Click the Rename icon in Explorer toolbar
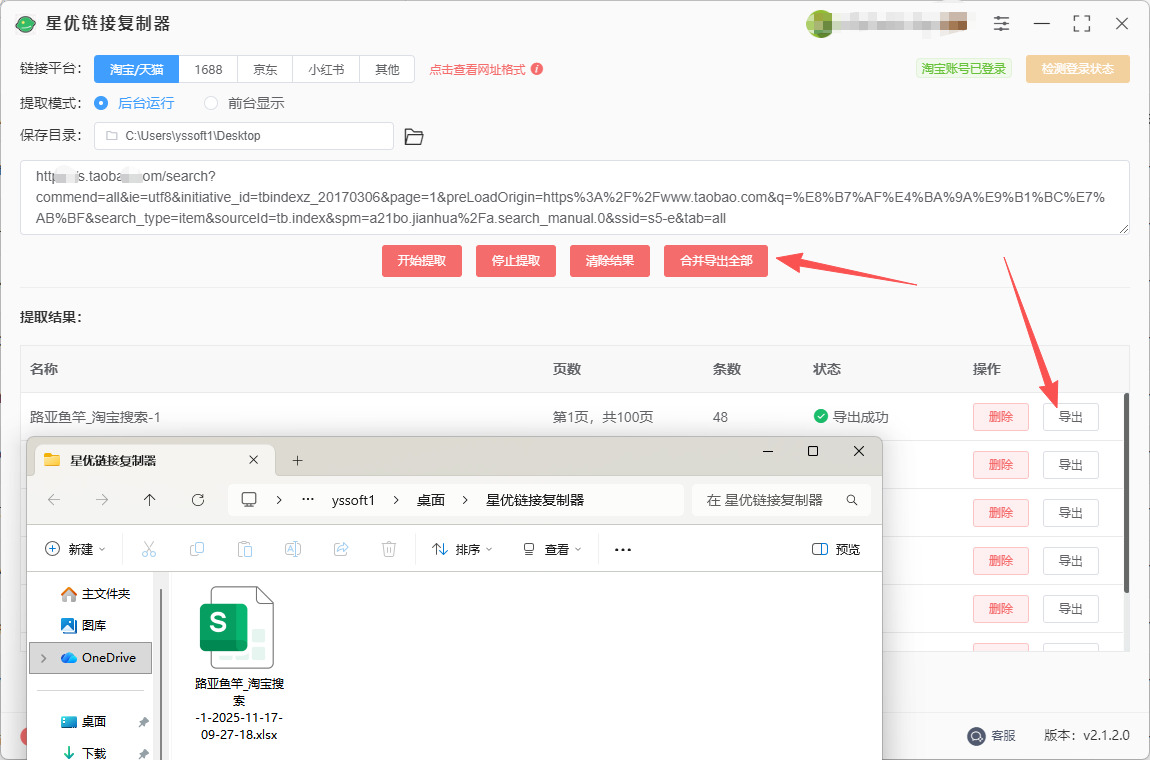 tap(293, 549)
